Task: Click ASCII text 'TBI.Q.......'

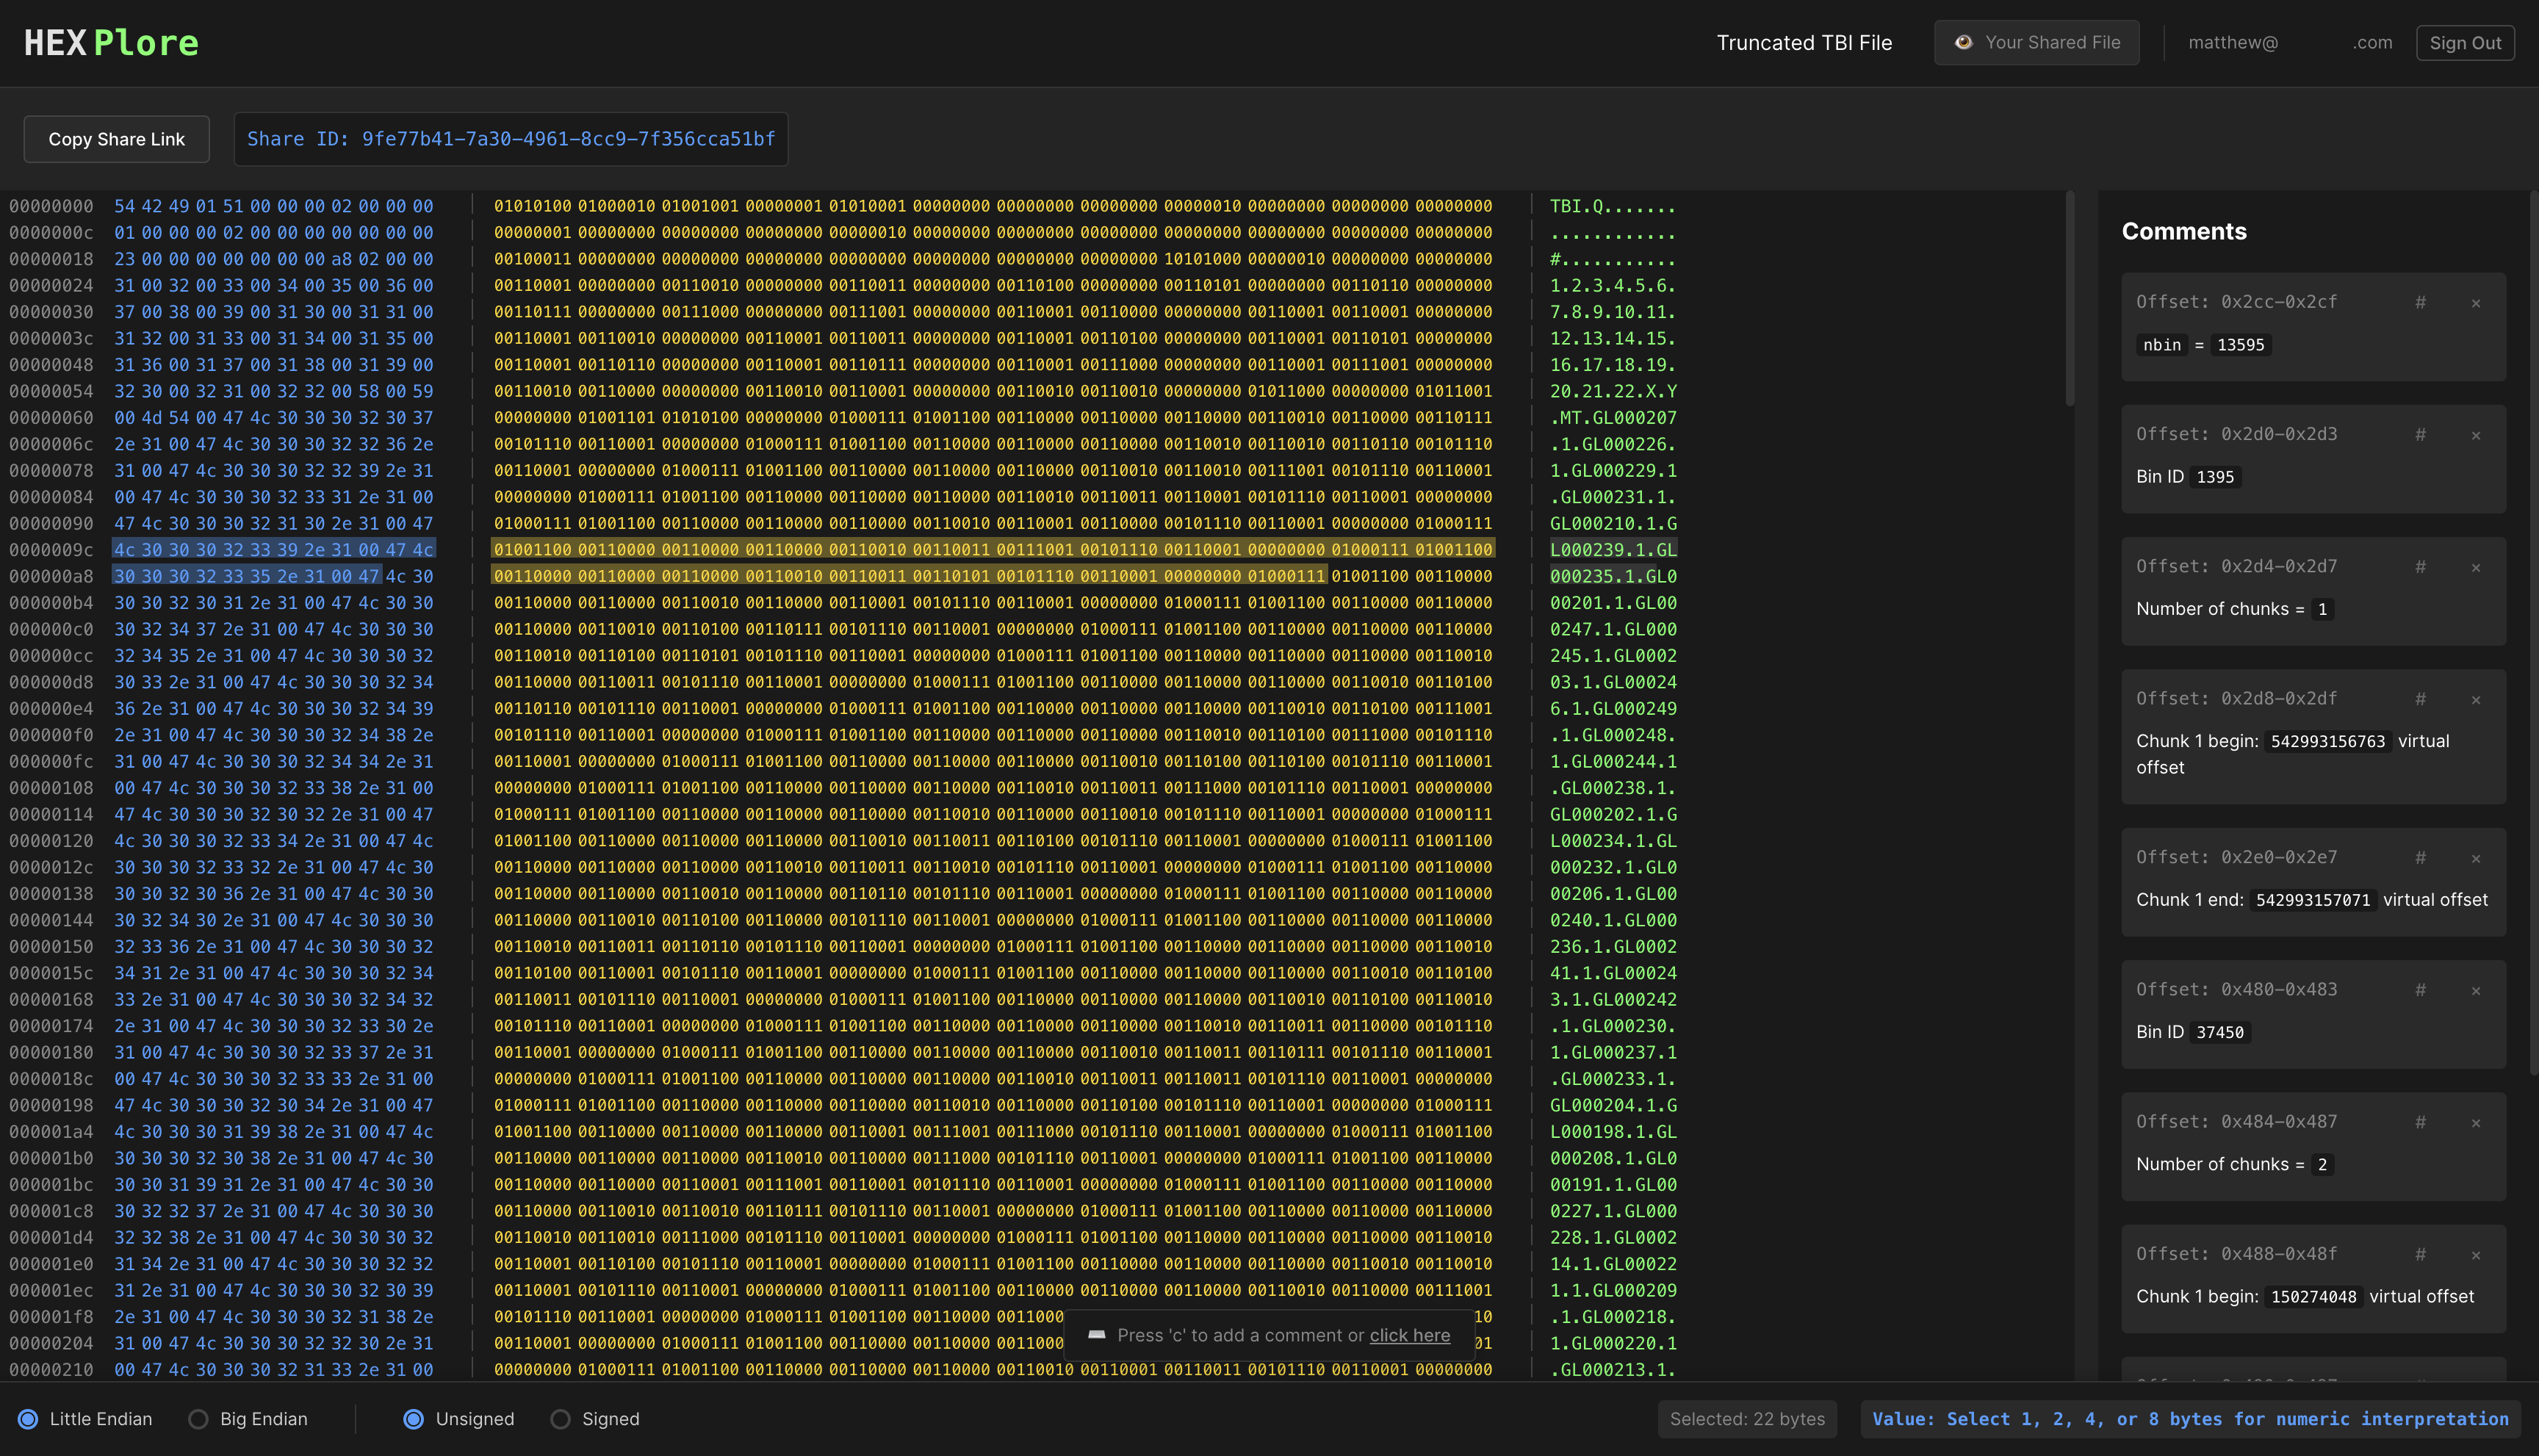Action: pyautogui.click(x=1613, y=206)
